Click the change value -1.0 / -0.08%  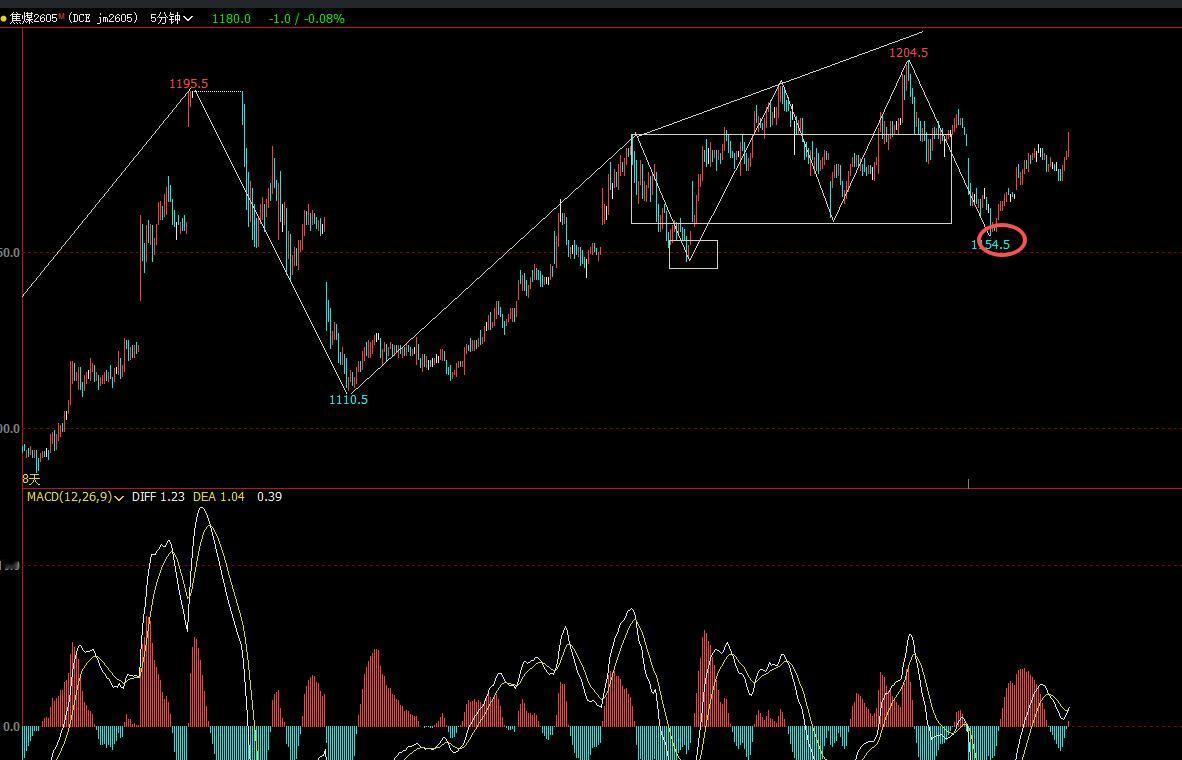click(307, 18)
